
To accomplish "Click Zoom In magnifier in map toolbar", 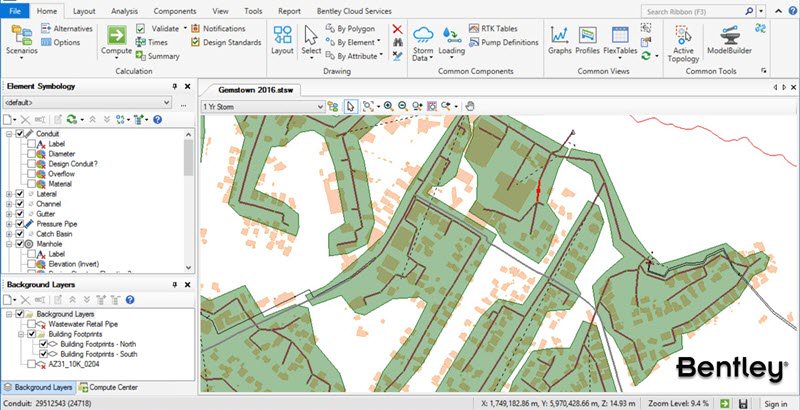I will coord(388,106).
